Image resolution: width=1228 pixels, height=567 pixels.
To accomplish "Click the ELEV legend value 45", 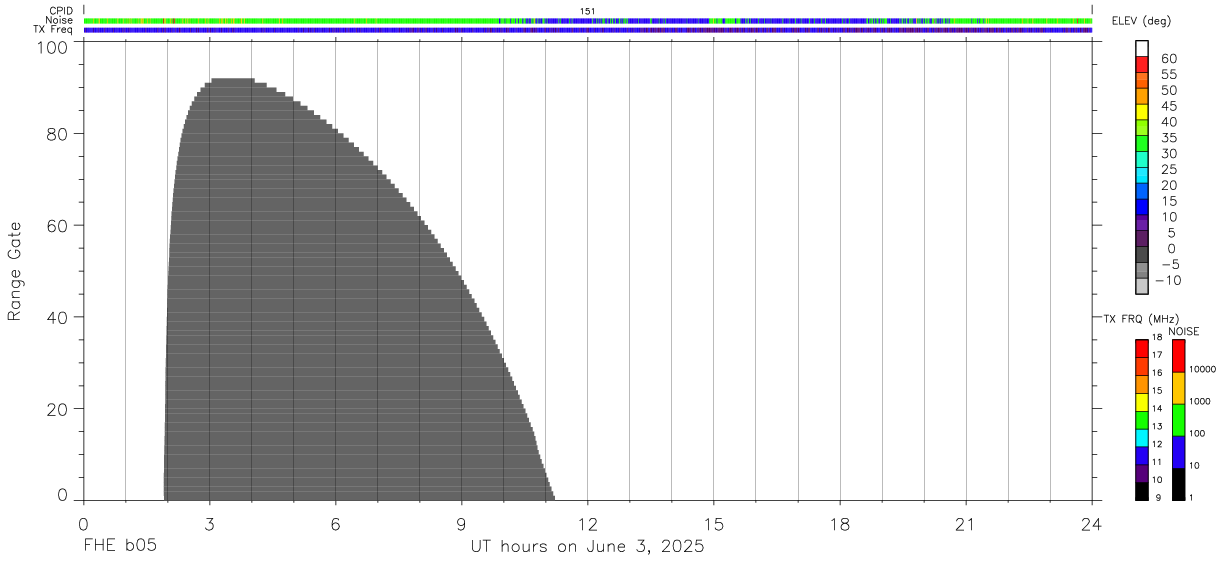I will tap(1168, 106).
